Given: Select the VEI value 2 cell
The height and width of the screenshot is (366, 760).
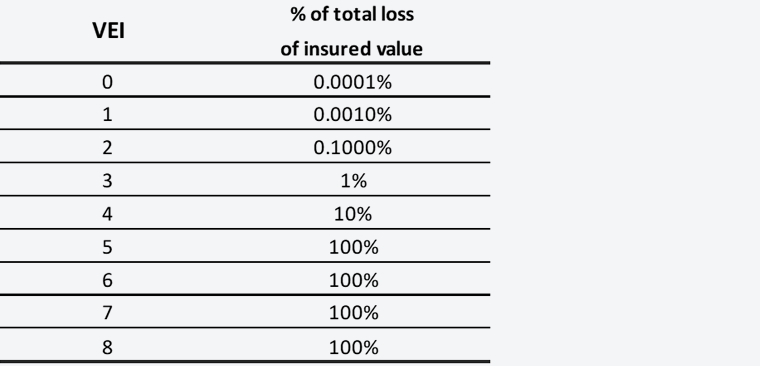Looking at the screenshot, I should 108,148.
